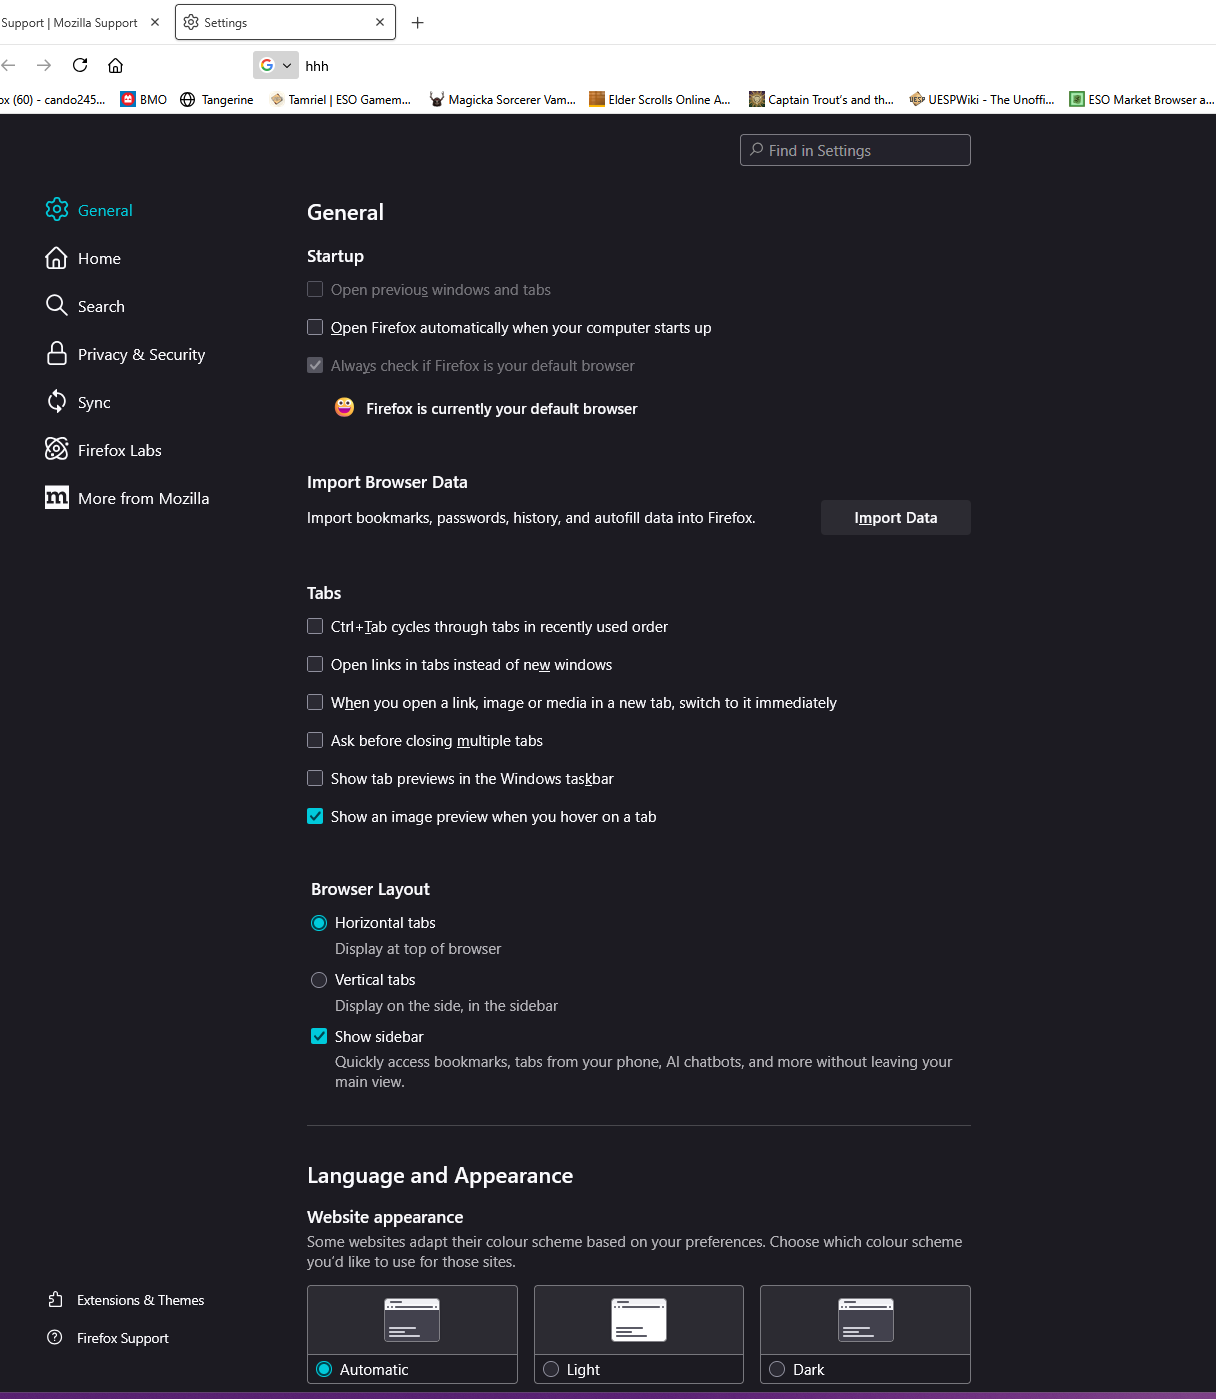Image resolution: width=1216 pixels, height=1399 pixels.
Task: Open the Tangerine bookmark
Action: 217,99
